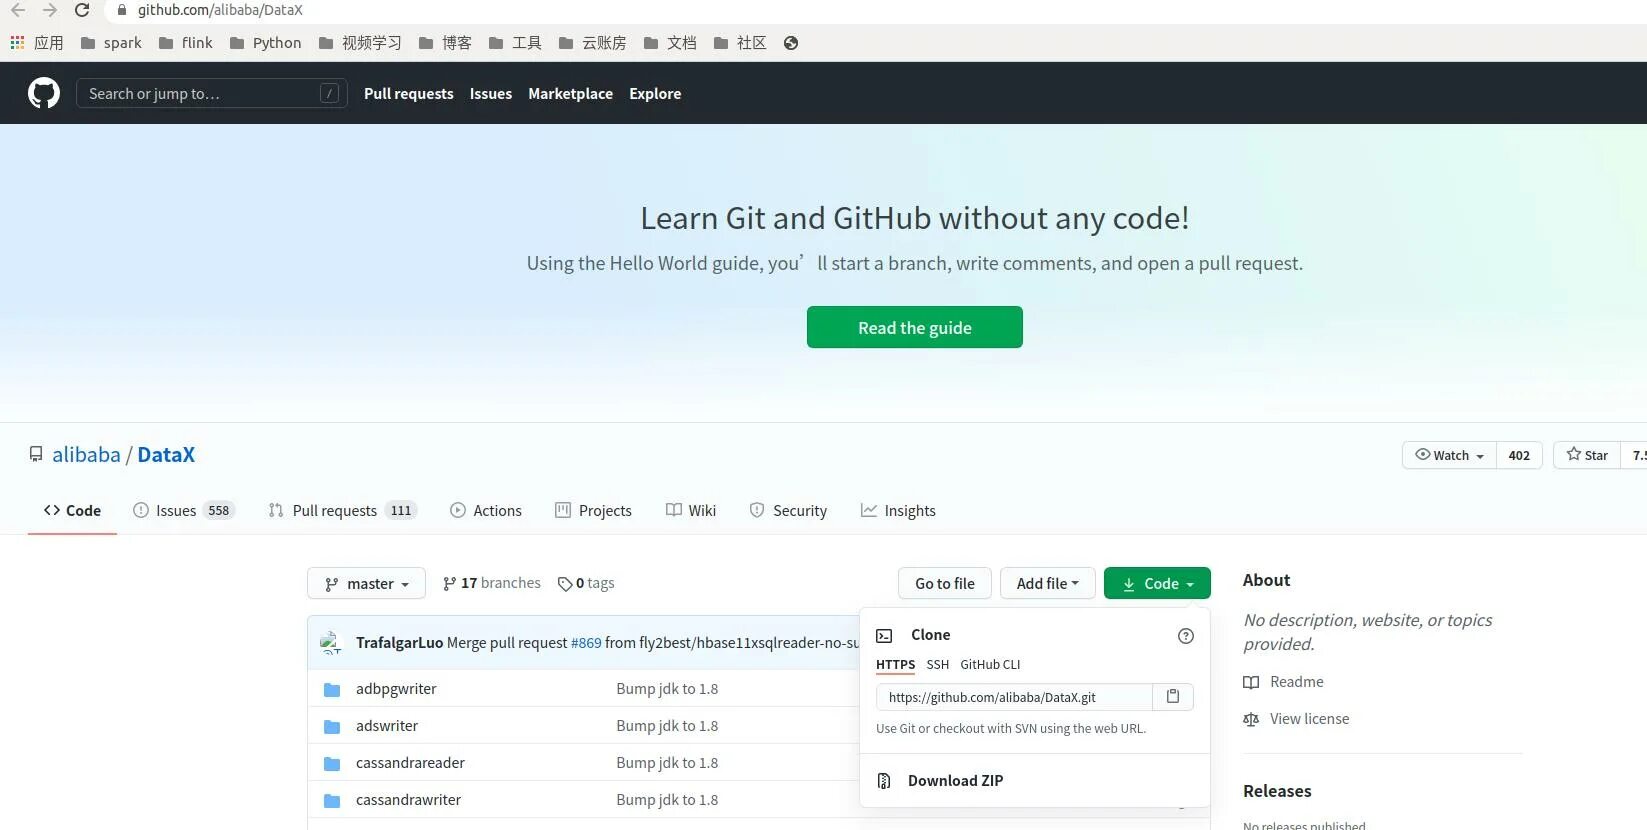Open the globe bookmark icon
The height and width of the screenshot is (830, 1647).
point(791,43)
